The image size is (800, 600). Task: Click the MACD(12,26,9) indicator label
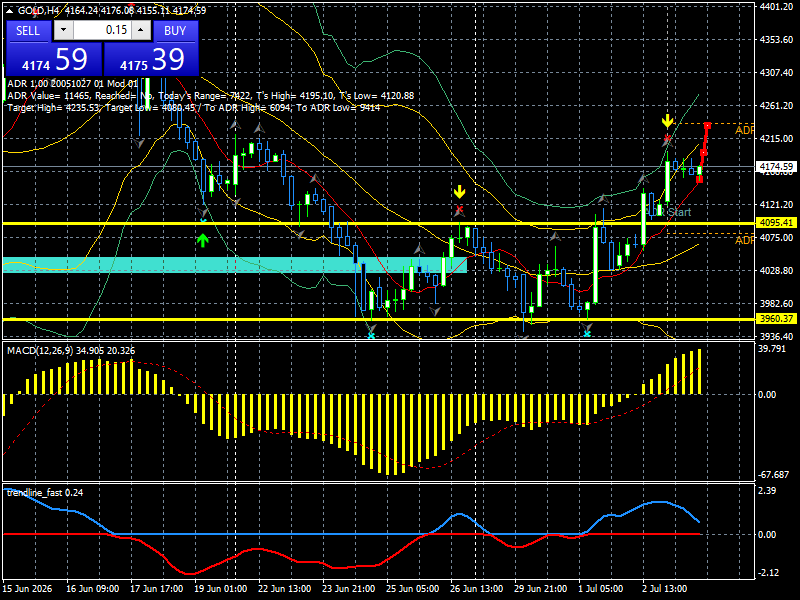71,351
